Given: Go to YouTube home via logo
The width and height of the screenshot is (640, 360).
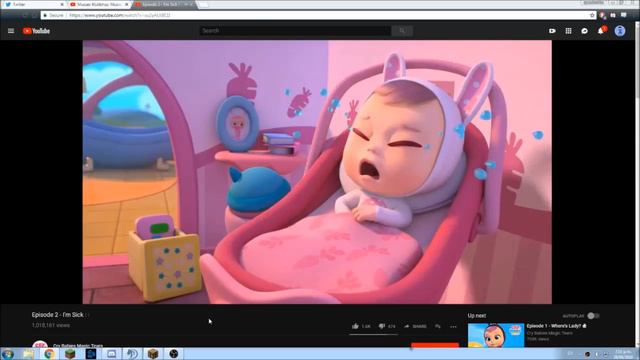Looking at the screenshot, I should click(x=36, y=31).
